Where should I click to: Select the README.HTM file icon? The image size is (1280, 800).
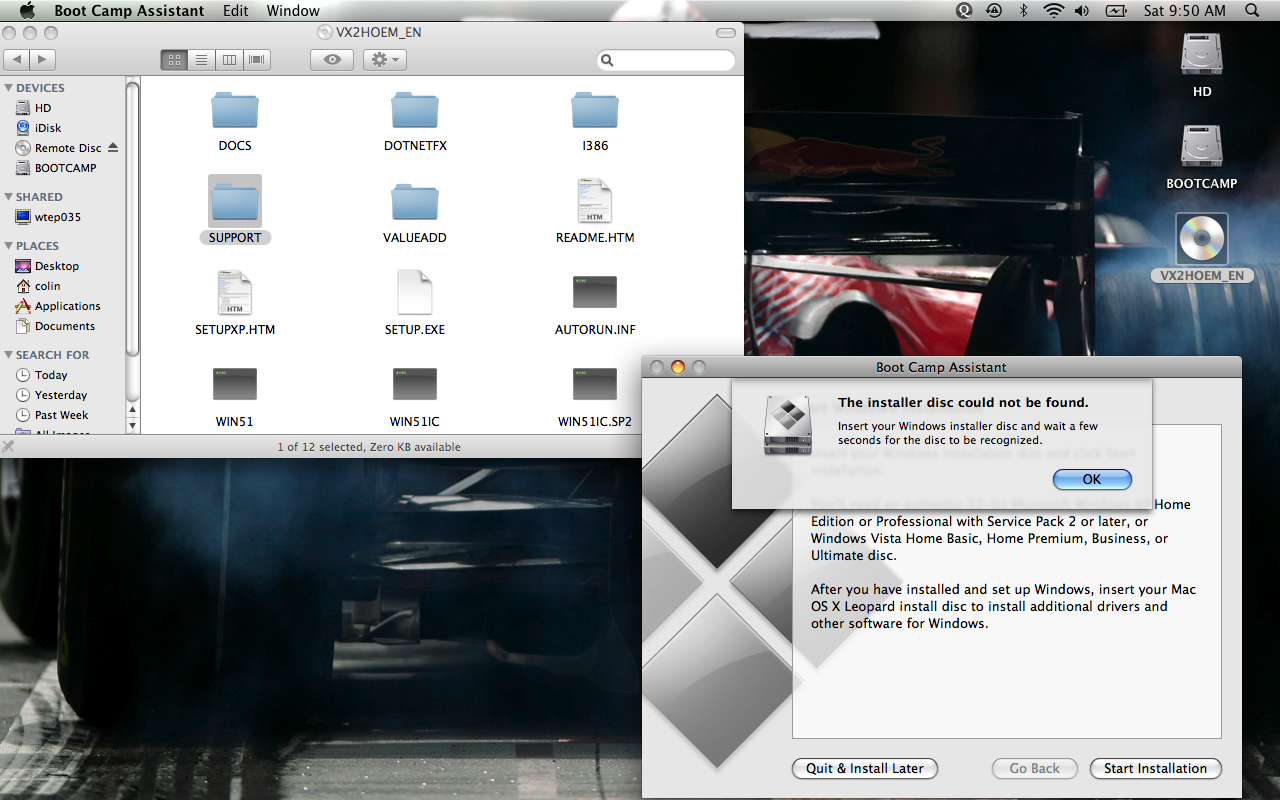click(595, 201)
